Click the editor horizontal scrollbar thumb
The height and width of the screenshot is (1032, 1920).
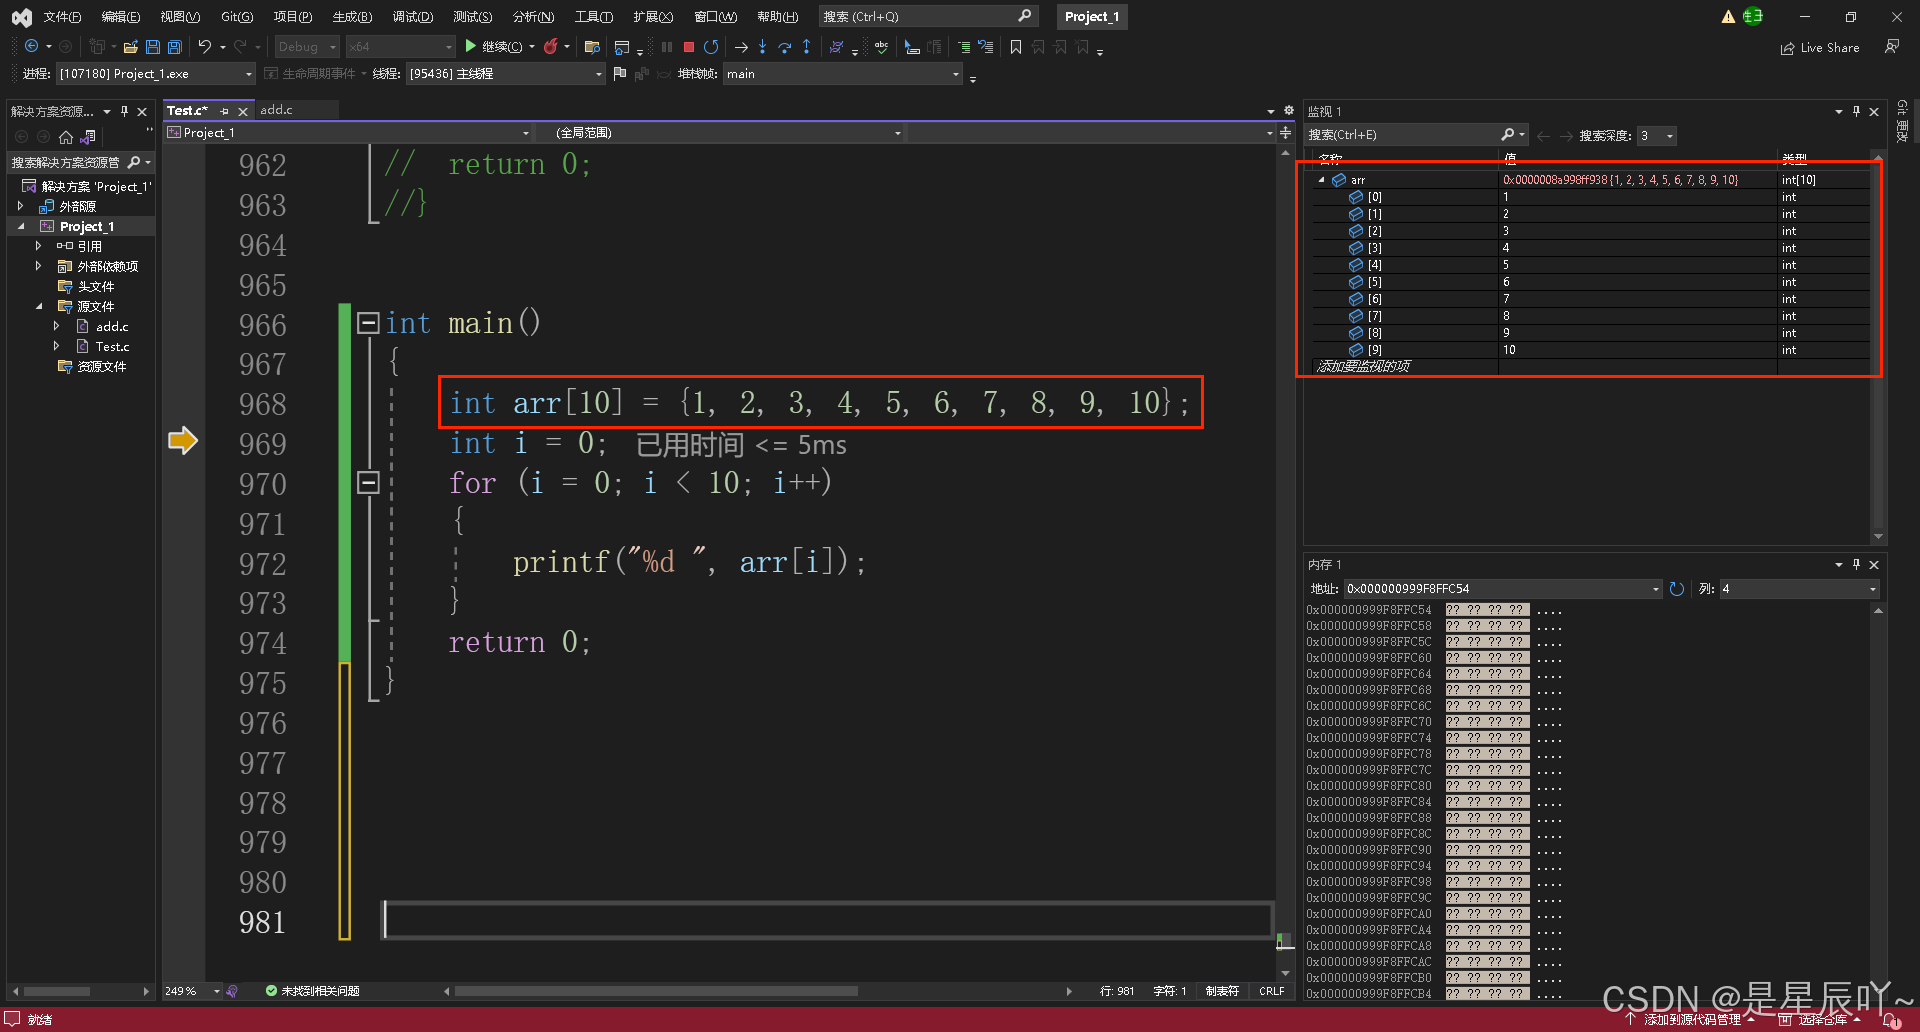pyautogui.click(x=656, y=991)
